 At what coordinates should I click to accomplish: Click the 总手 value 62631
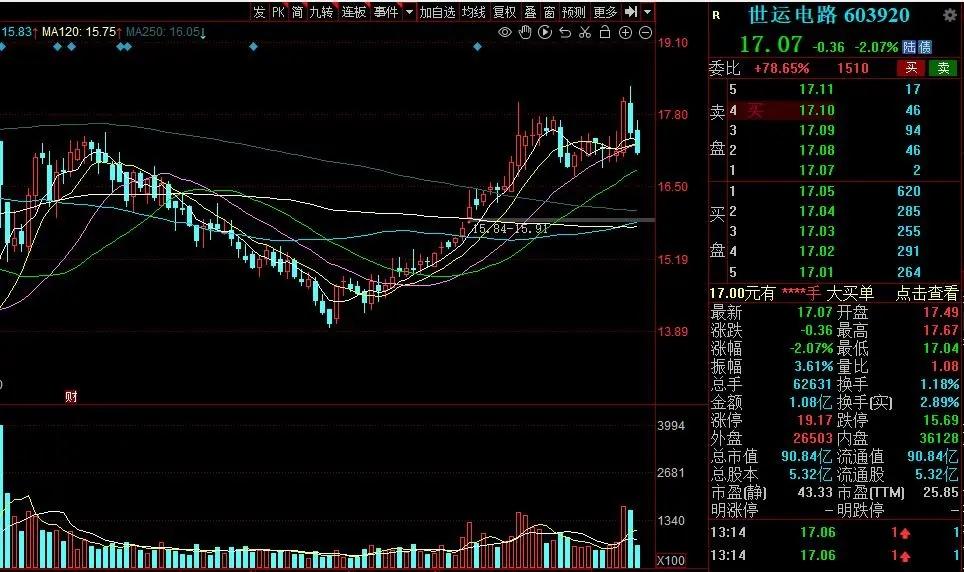point(812,384)
